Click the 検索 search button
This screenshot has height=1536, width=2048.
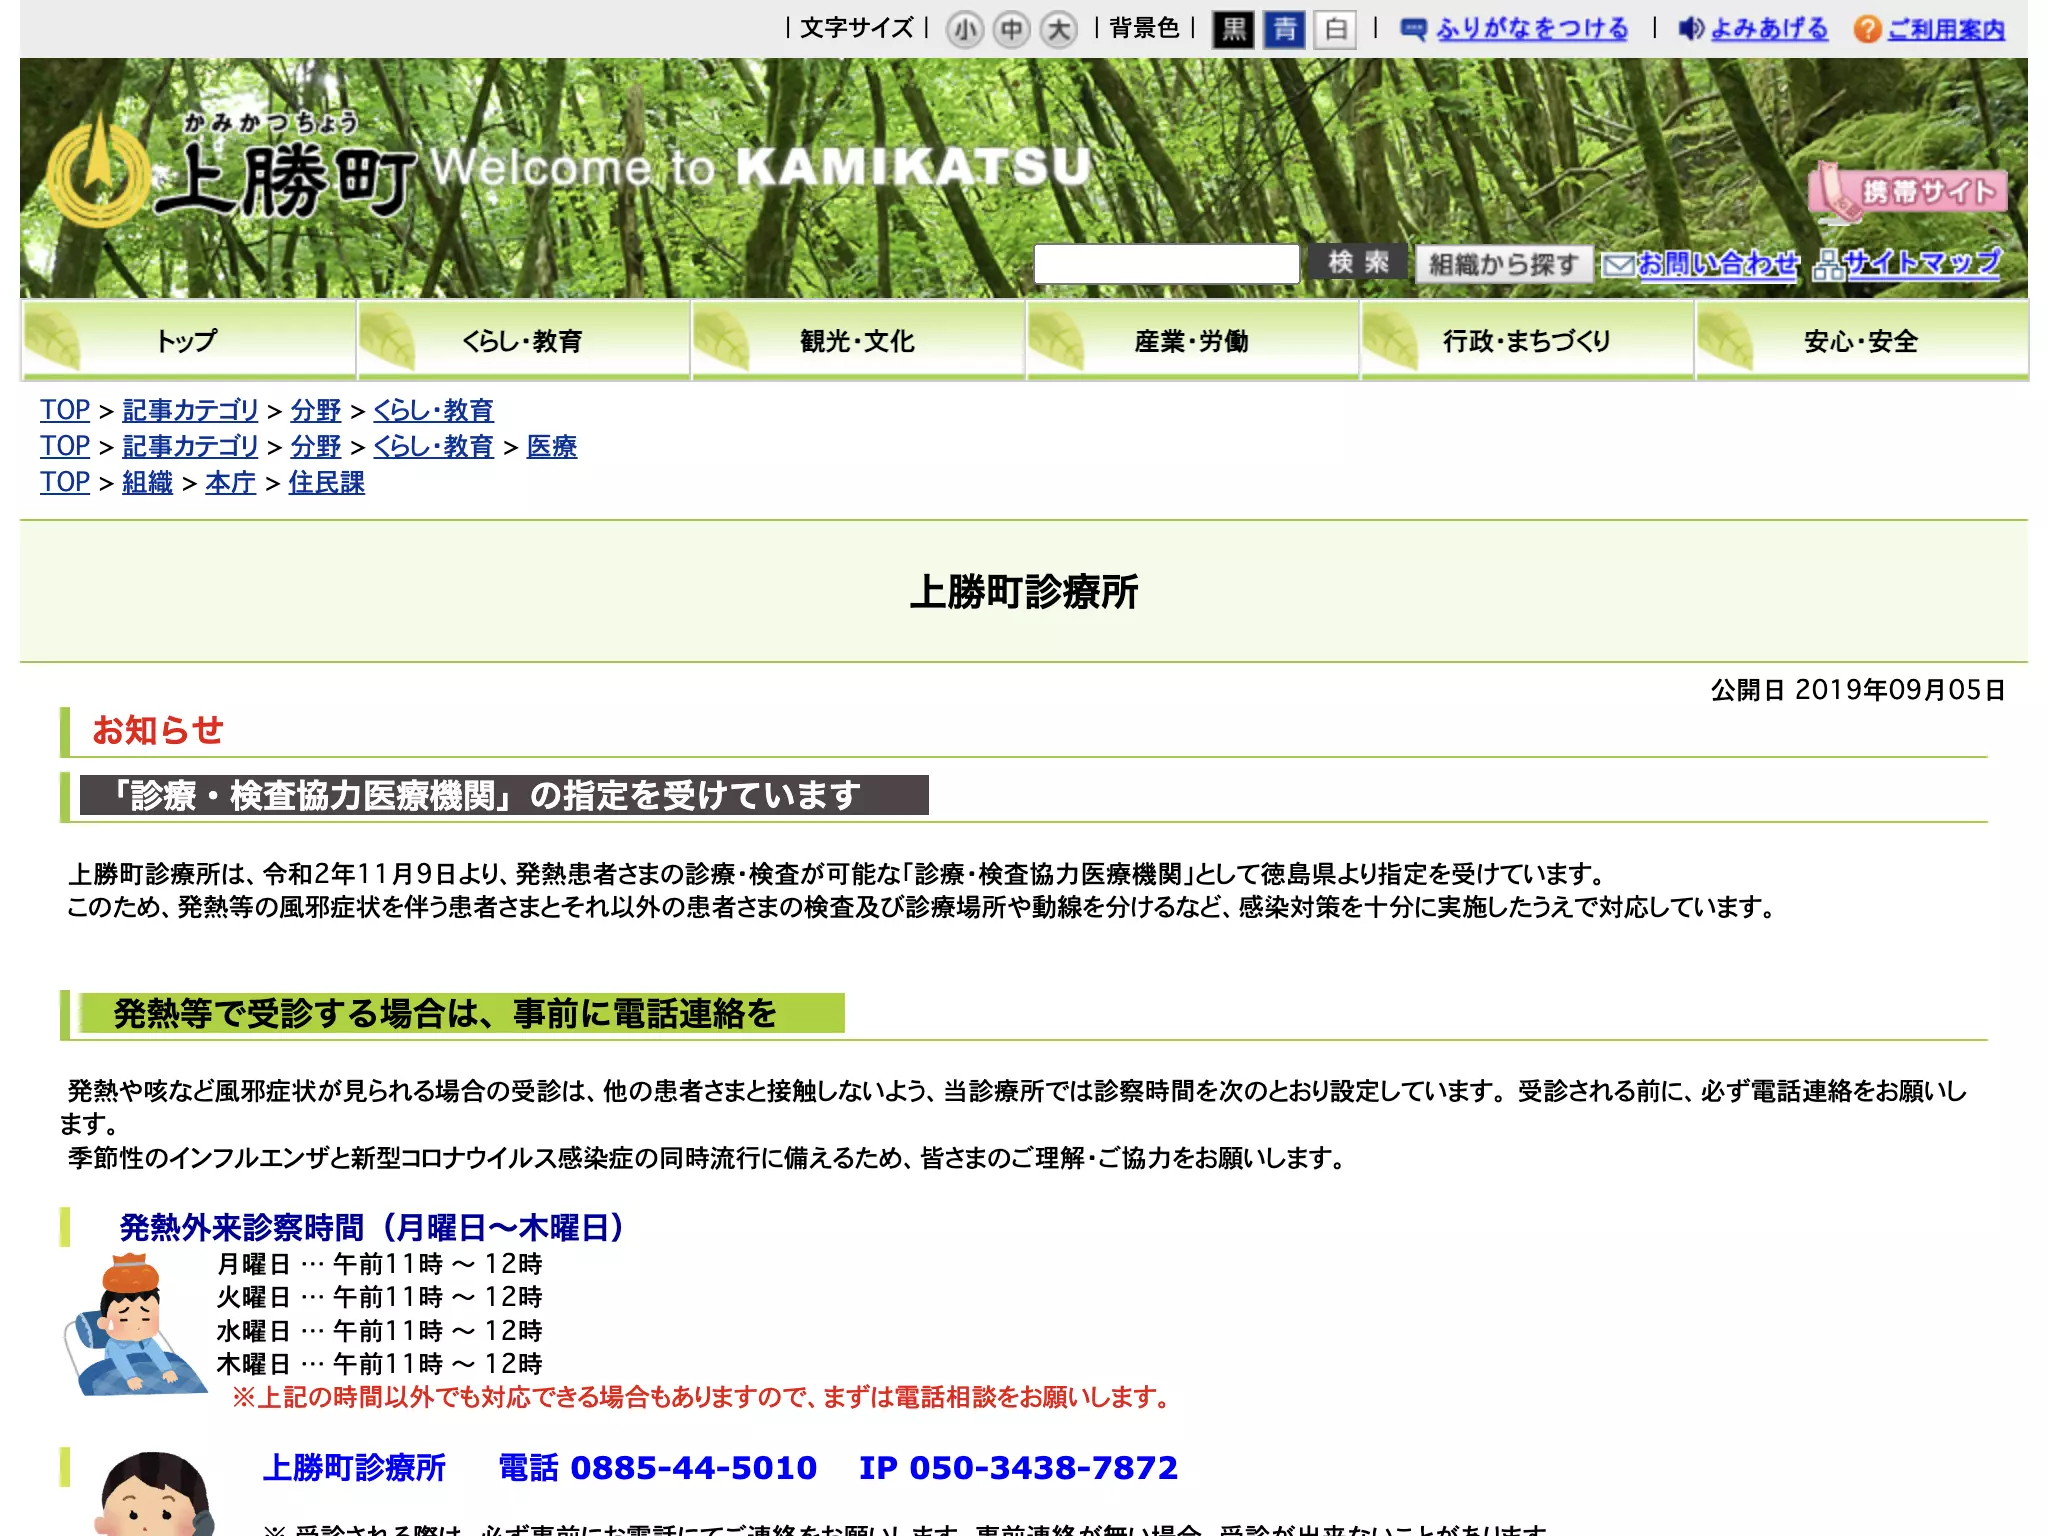1358,263
